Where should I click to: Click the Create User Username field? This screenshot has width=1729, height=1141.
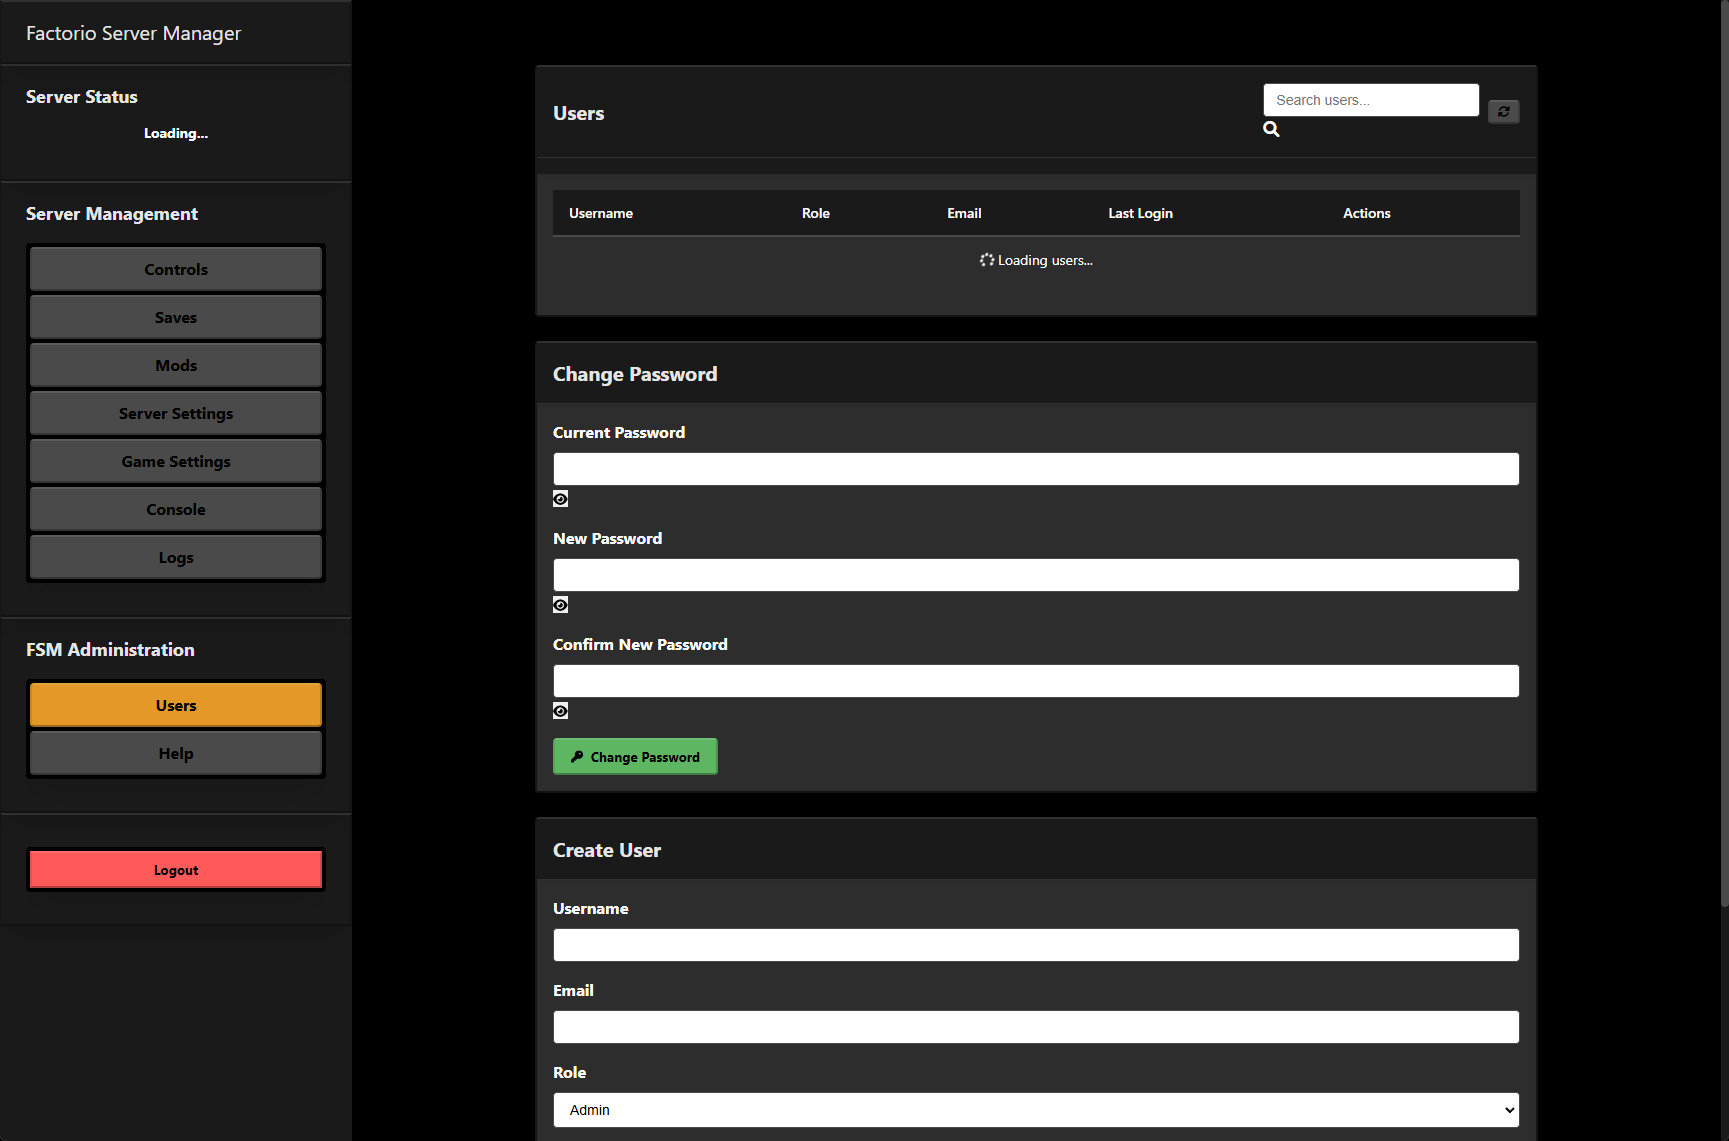point(1036,945)
